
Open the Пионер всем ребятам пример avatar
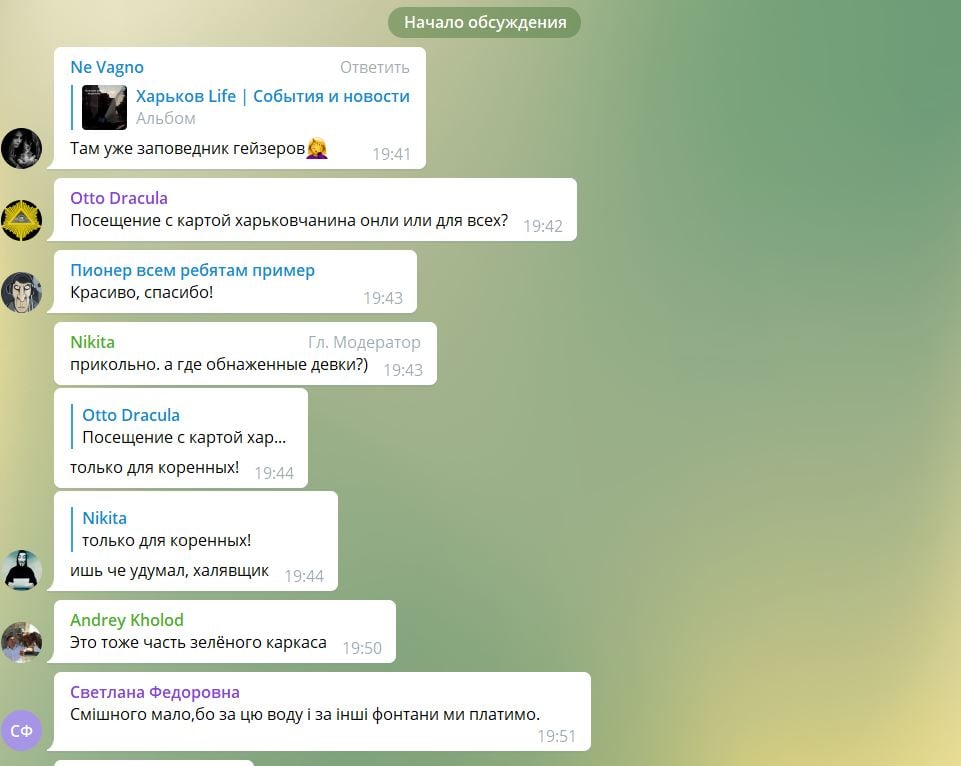pos(21,292)
